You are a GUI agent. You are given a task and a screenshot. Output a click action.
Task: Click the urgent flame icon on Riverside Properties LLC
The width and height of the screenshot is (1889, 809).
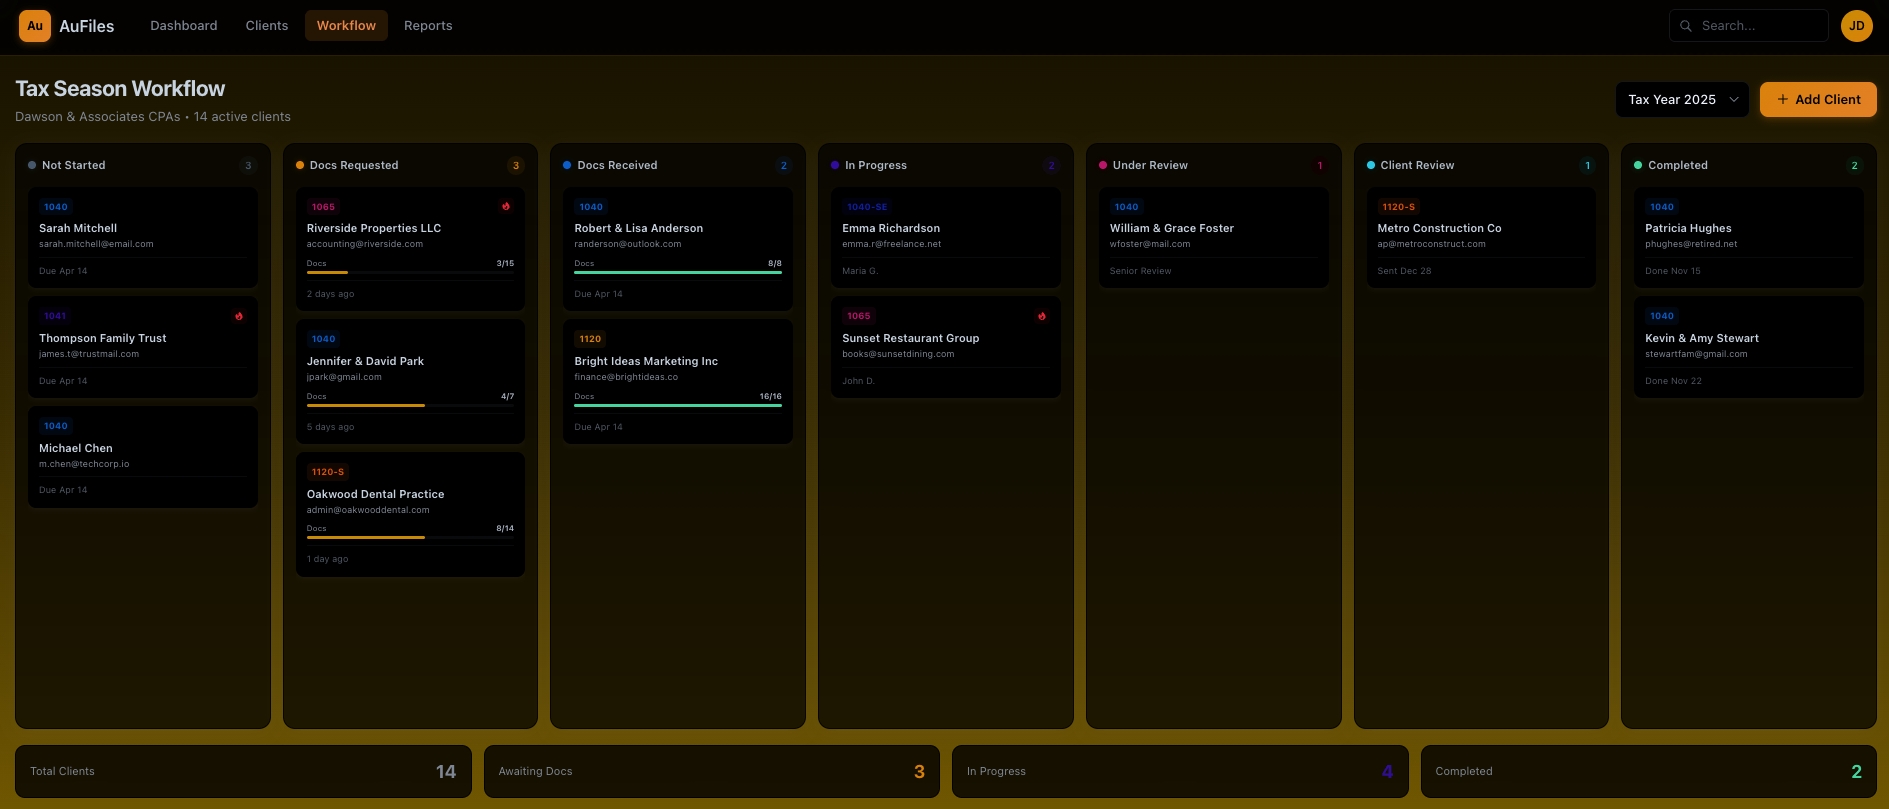[506, 207]
